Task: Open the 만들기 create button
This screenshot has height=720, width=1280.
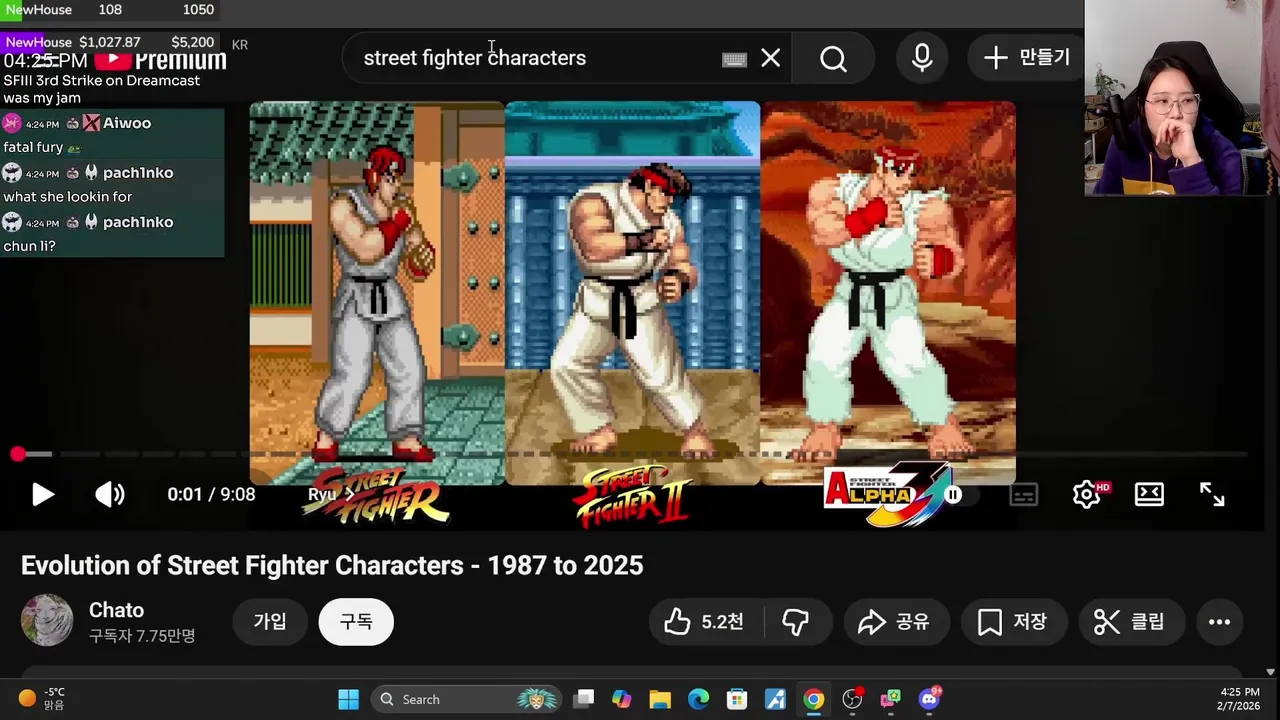Action: [1026, 58]
